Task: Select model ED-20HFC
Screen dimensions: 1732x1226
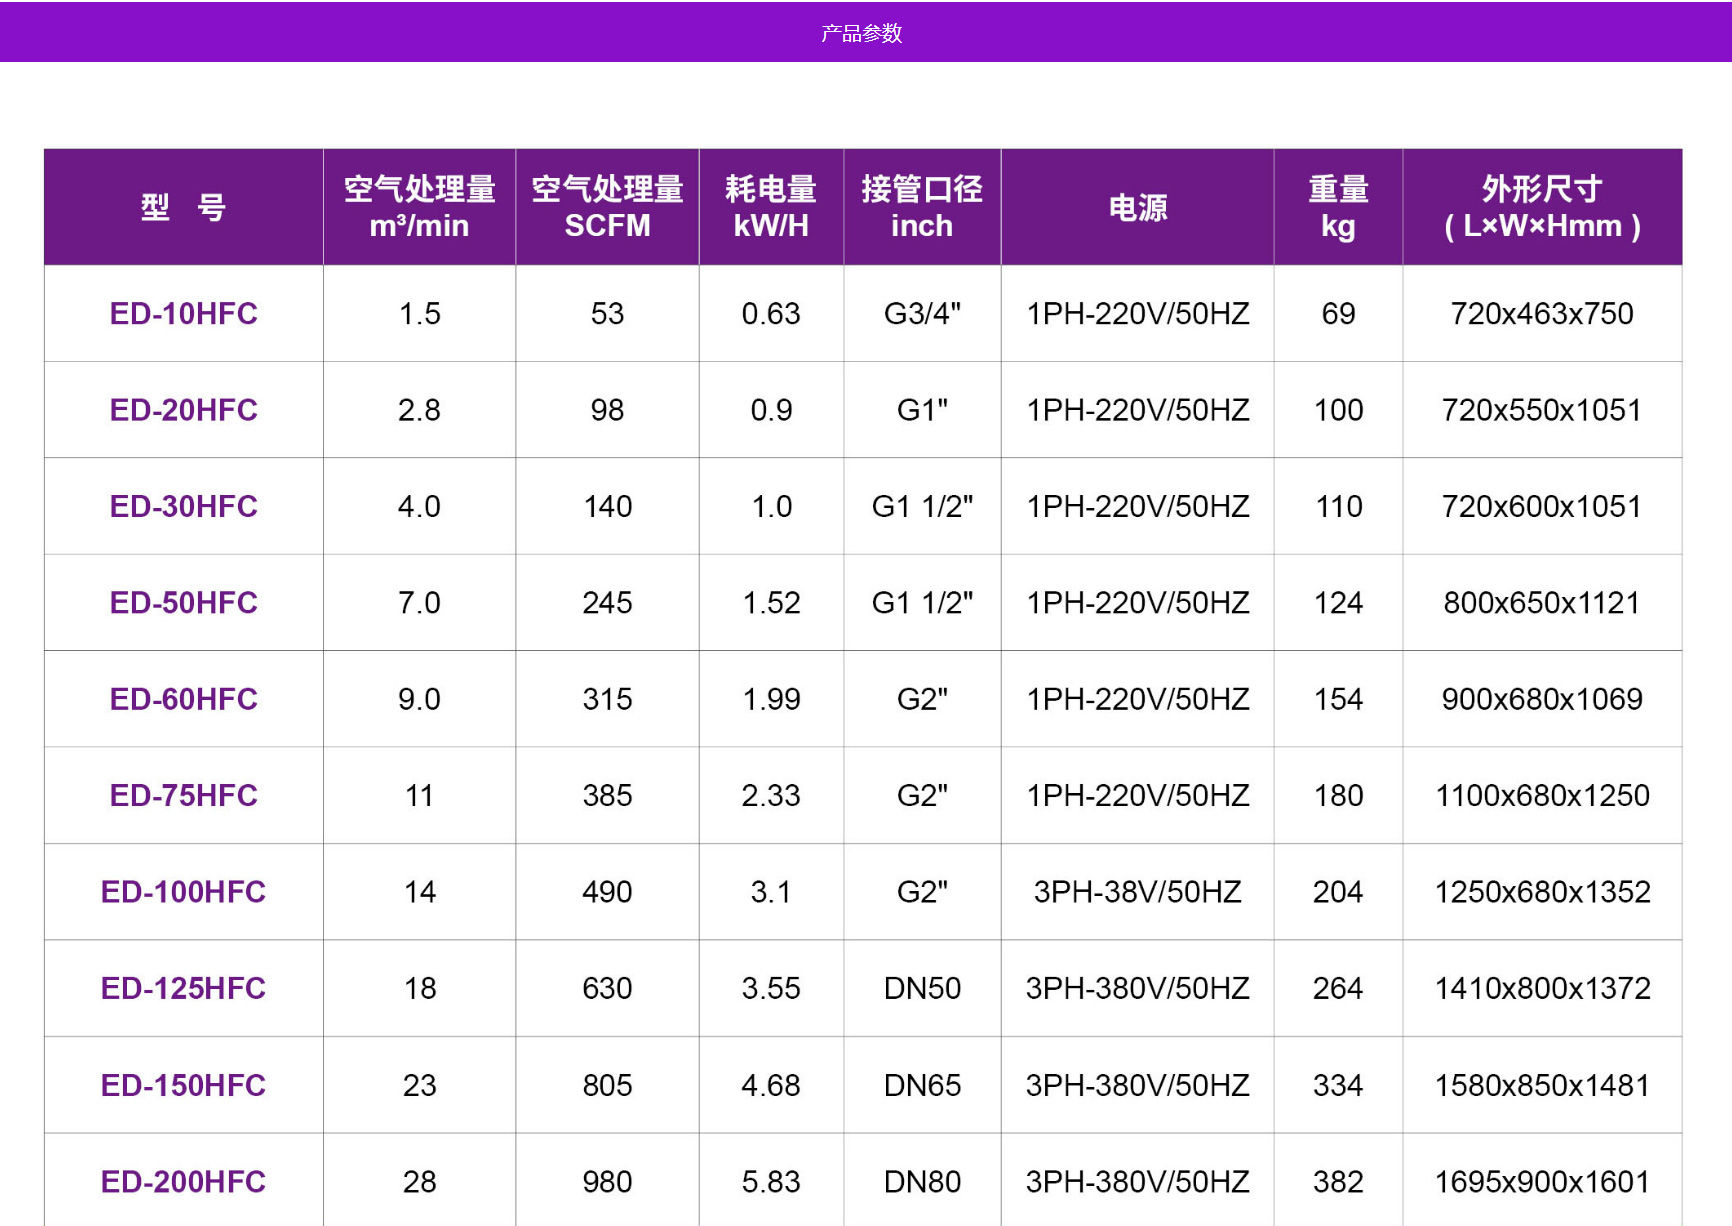Action: 183,410
